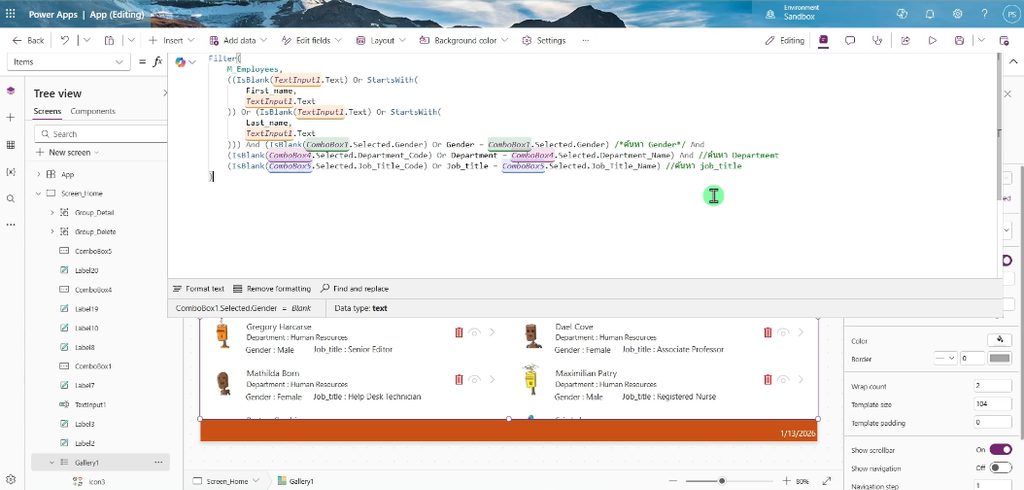
Task: Open the Gallery1 more options ellipsis
Action: coord(158,463)
